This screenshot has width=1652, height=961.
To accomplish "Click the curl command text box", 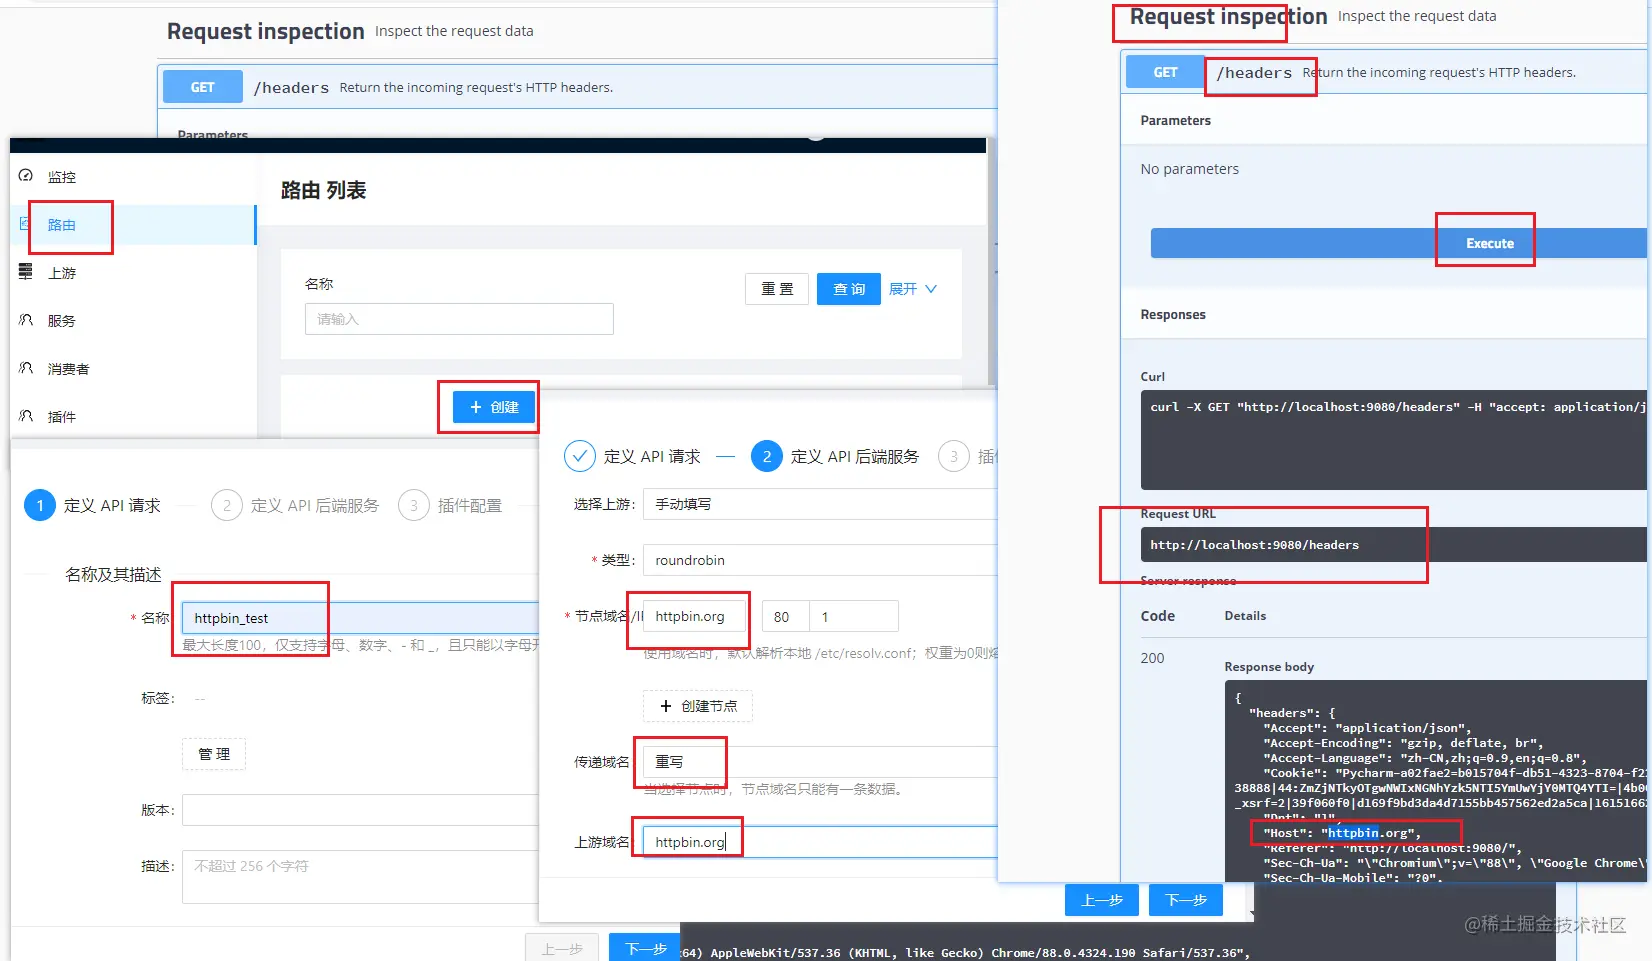I will [x=1393, y=439].
